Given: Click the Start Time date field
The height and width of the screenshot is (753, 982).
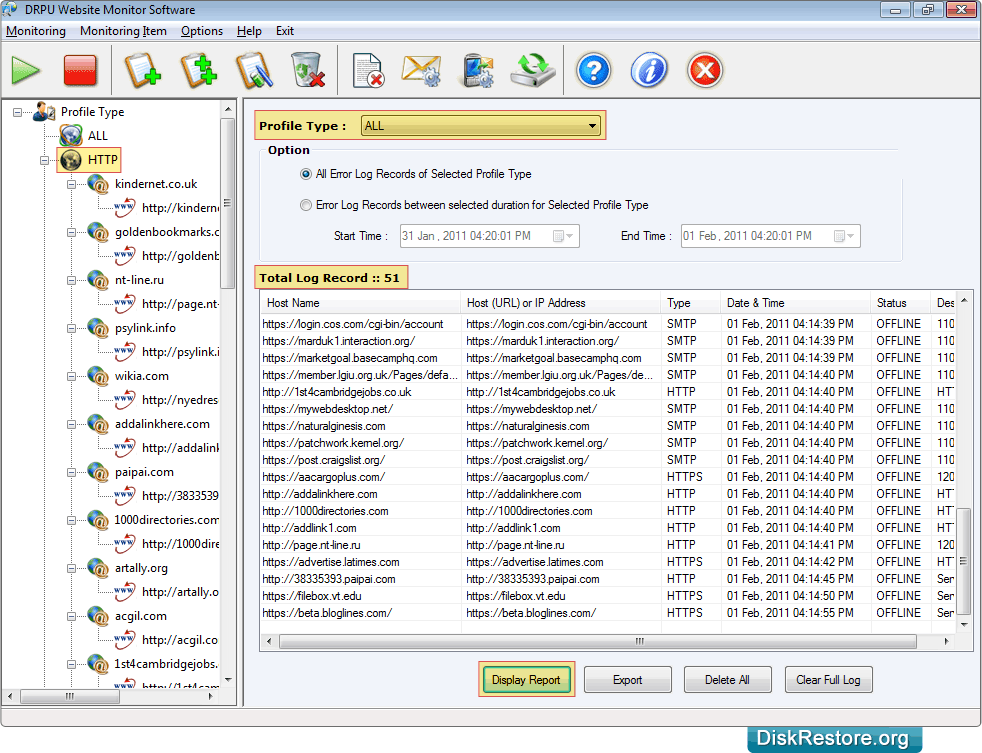Looking at the screenshot, I should tap(490, 236).
